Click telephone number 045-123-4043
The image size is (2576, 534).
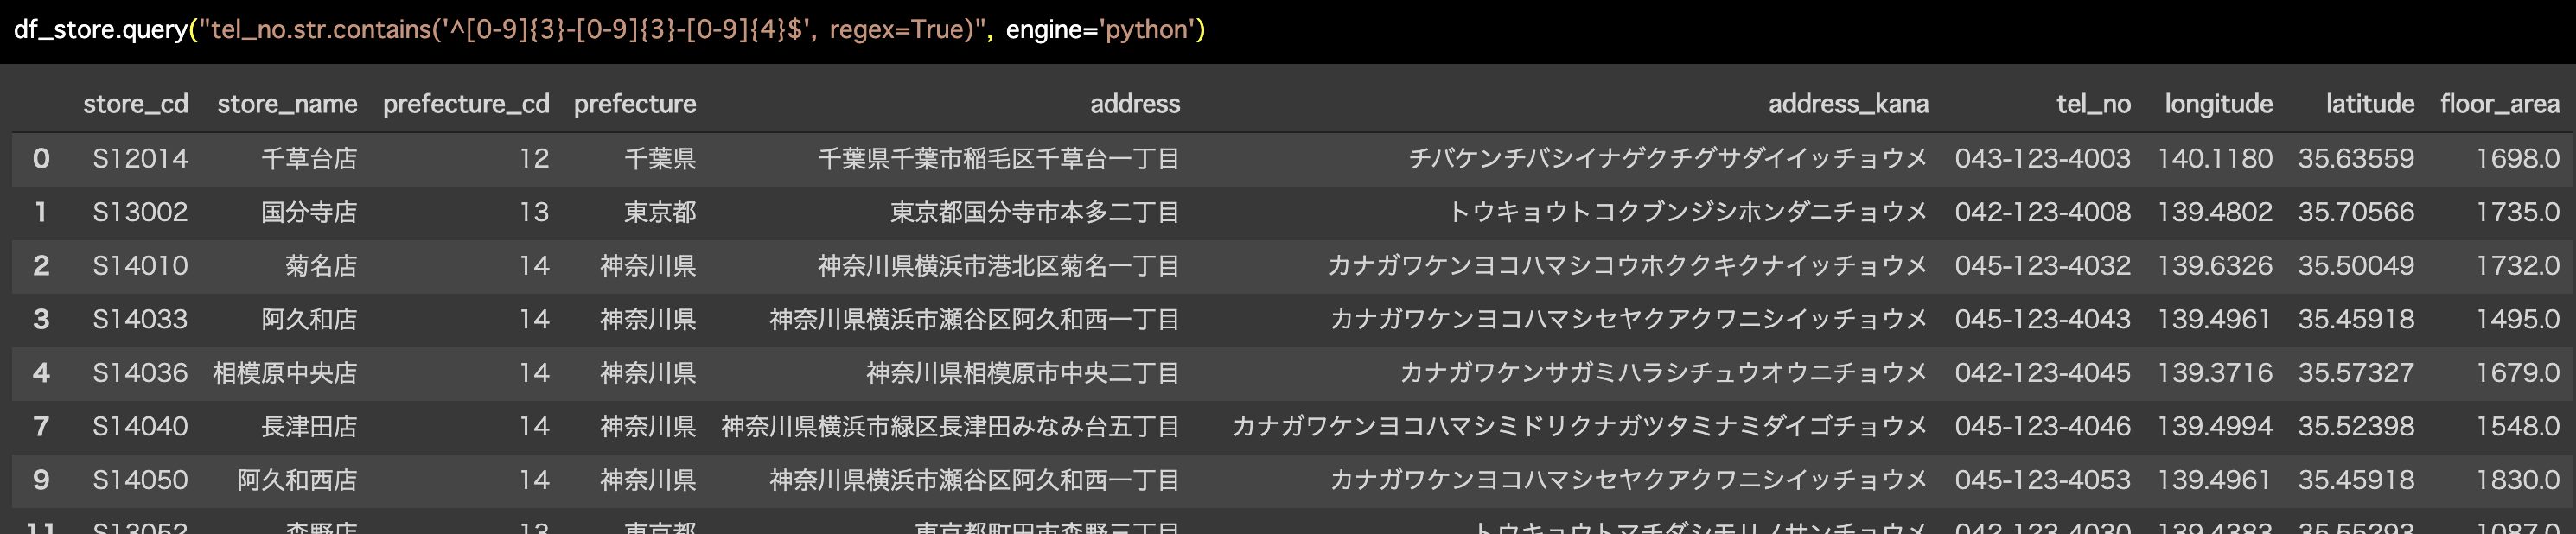pos(2043,319)
